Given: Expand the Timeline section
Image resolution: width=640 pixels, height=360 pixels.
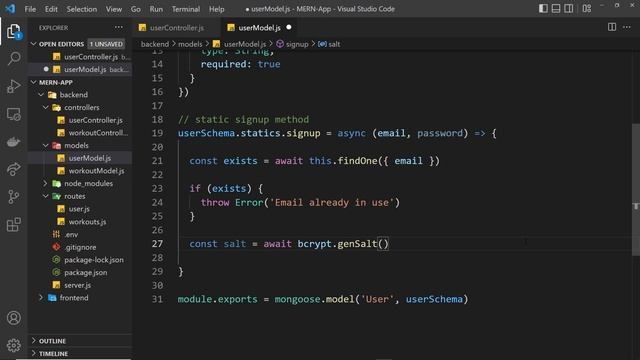Looking at the screenshot, I should tap(80, 353).
